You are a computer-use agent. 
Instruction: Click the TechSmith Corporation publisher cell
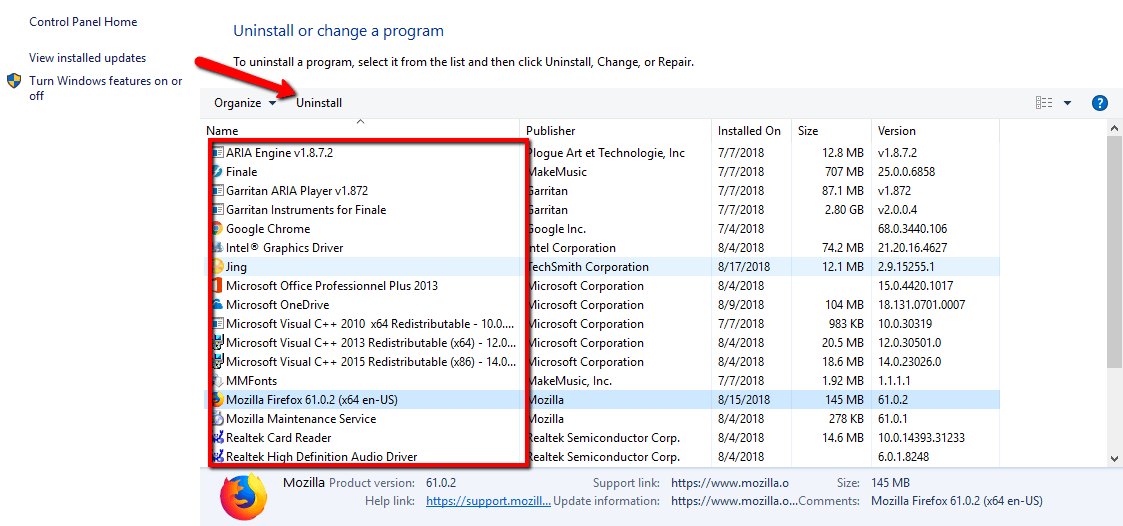[x=587, y=267]
